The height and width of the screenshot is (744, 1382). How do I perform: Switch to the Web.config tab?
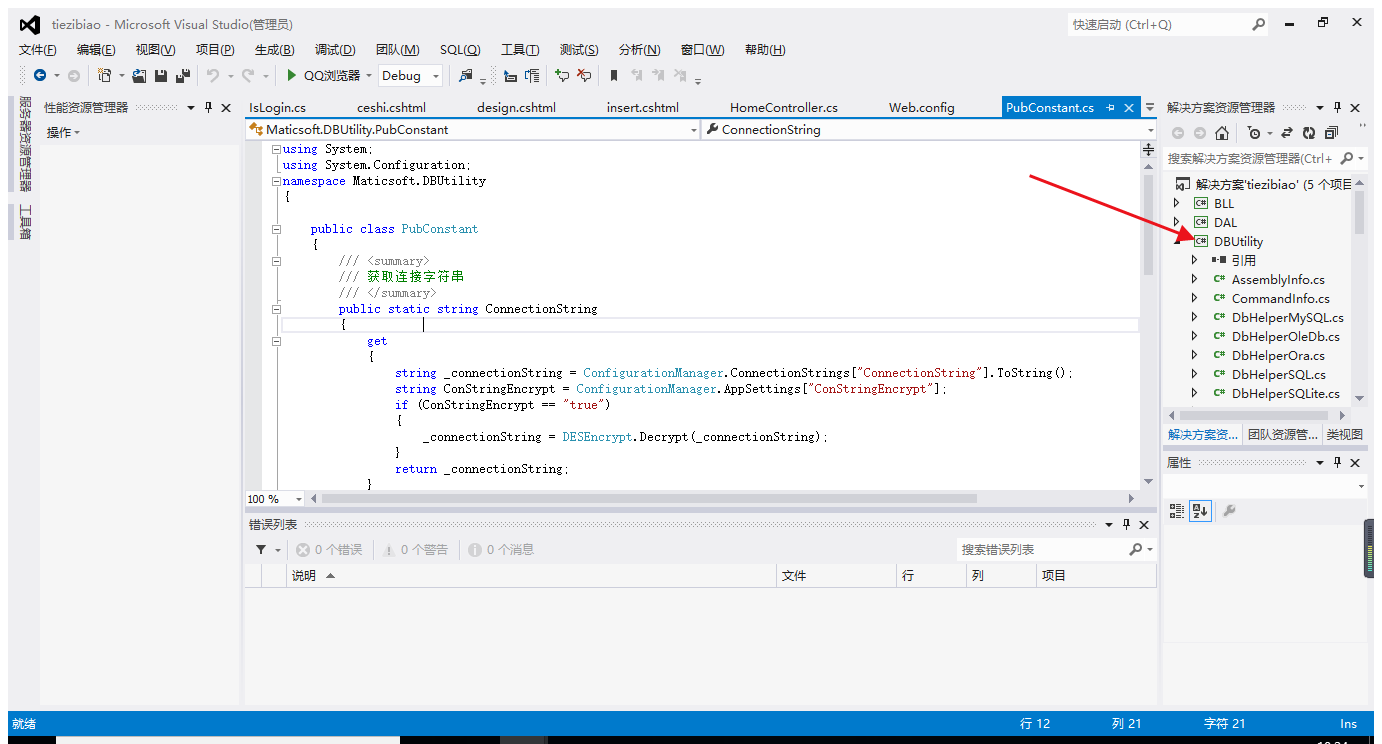coord(922,107)
